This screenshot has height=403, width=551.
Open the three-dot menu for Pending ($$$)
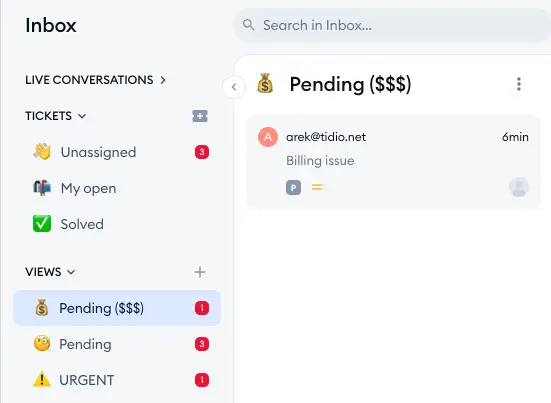pos(519,84)
